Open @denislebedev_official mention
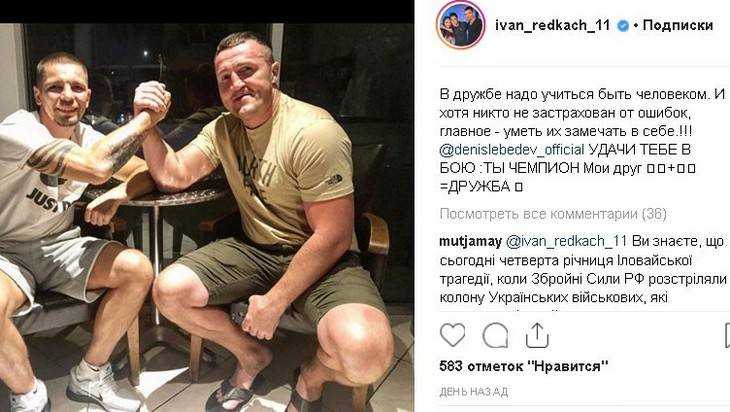The image size is (730, 412). pyautogui.click(x=512, y=150)
